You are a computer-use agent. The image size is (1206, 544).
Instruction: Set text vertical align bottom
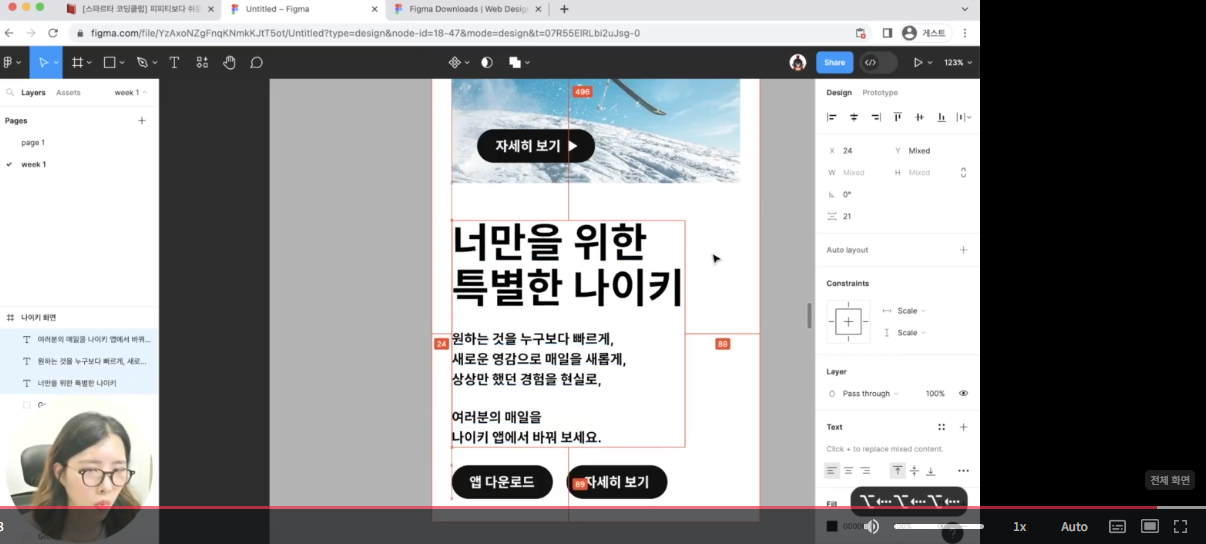point(930,471)
